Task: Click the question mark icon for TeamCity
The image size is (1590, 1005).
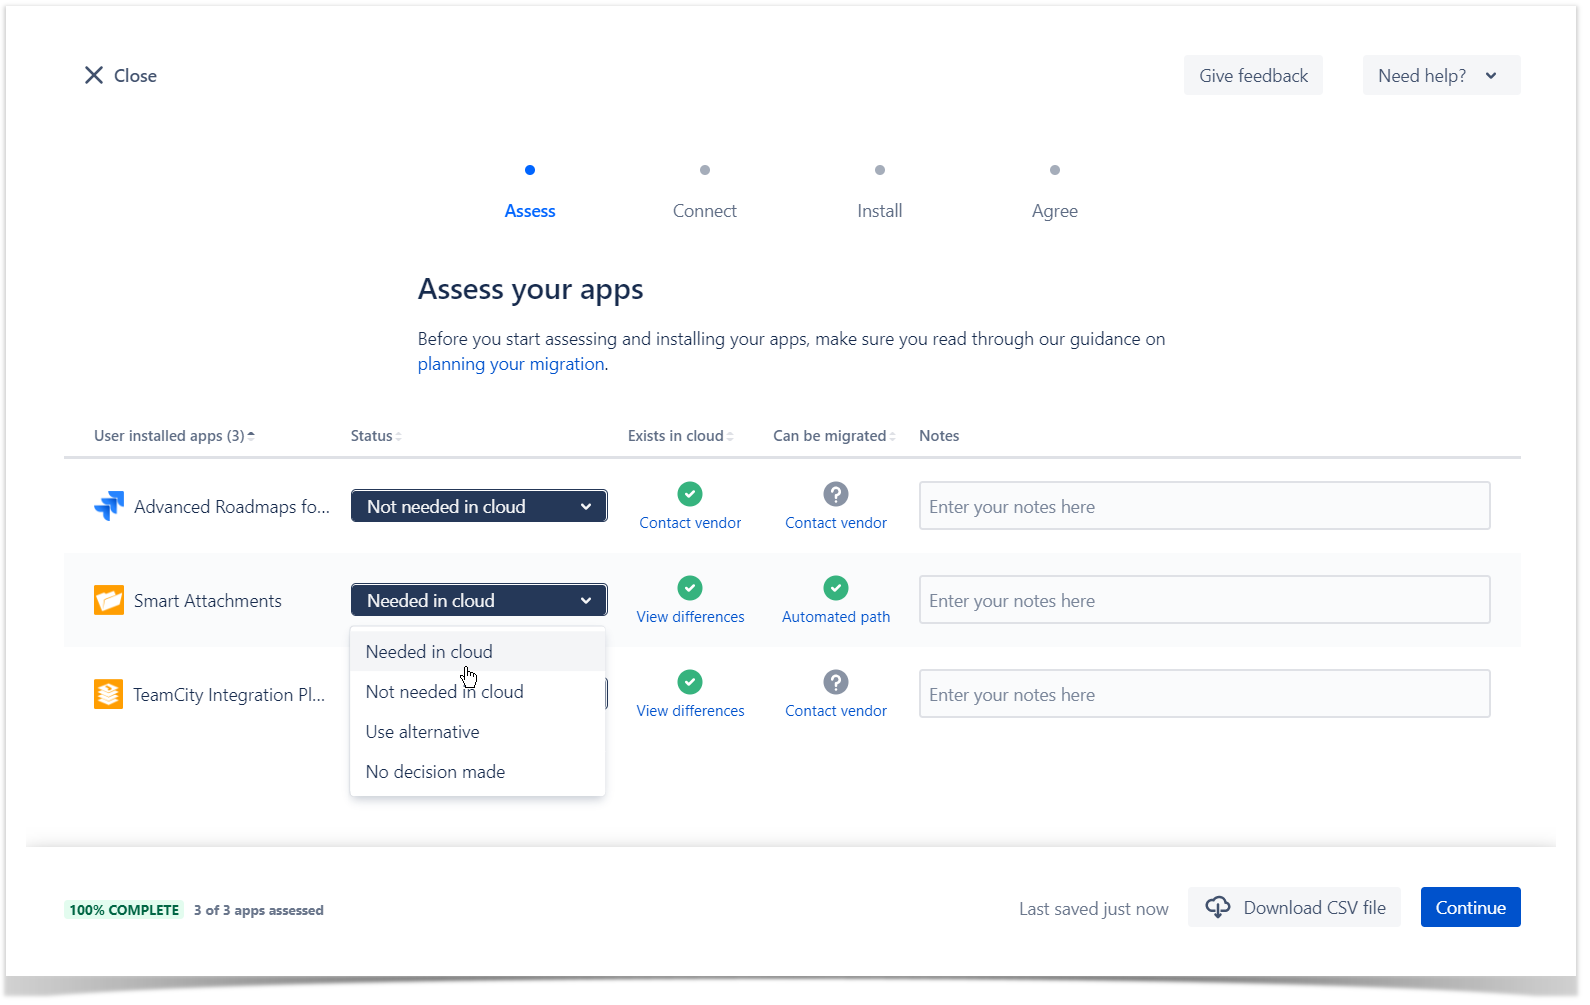Action: point(835,682)
